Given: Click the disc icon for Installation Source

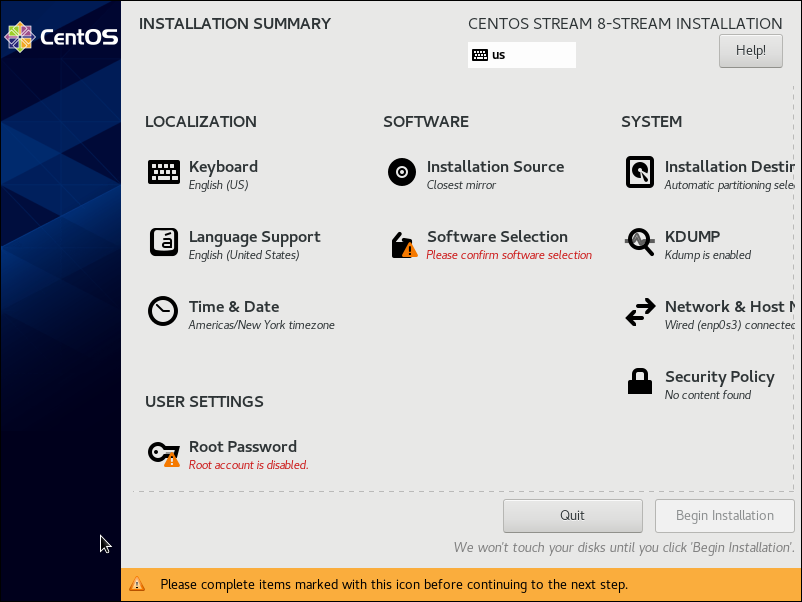Looking at the screenshot, I should [x=402, y=173].
